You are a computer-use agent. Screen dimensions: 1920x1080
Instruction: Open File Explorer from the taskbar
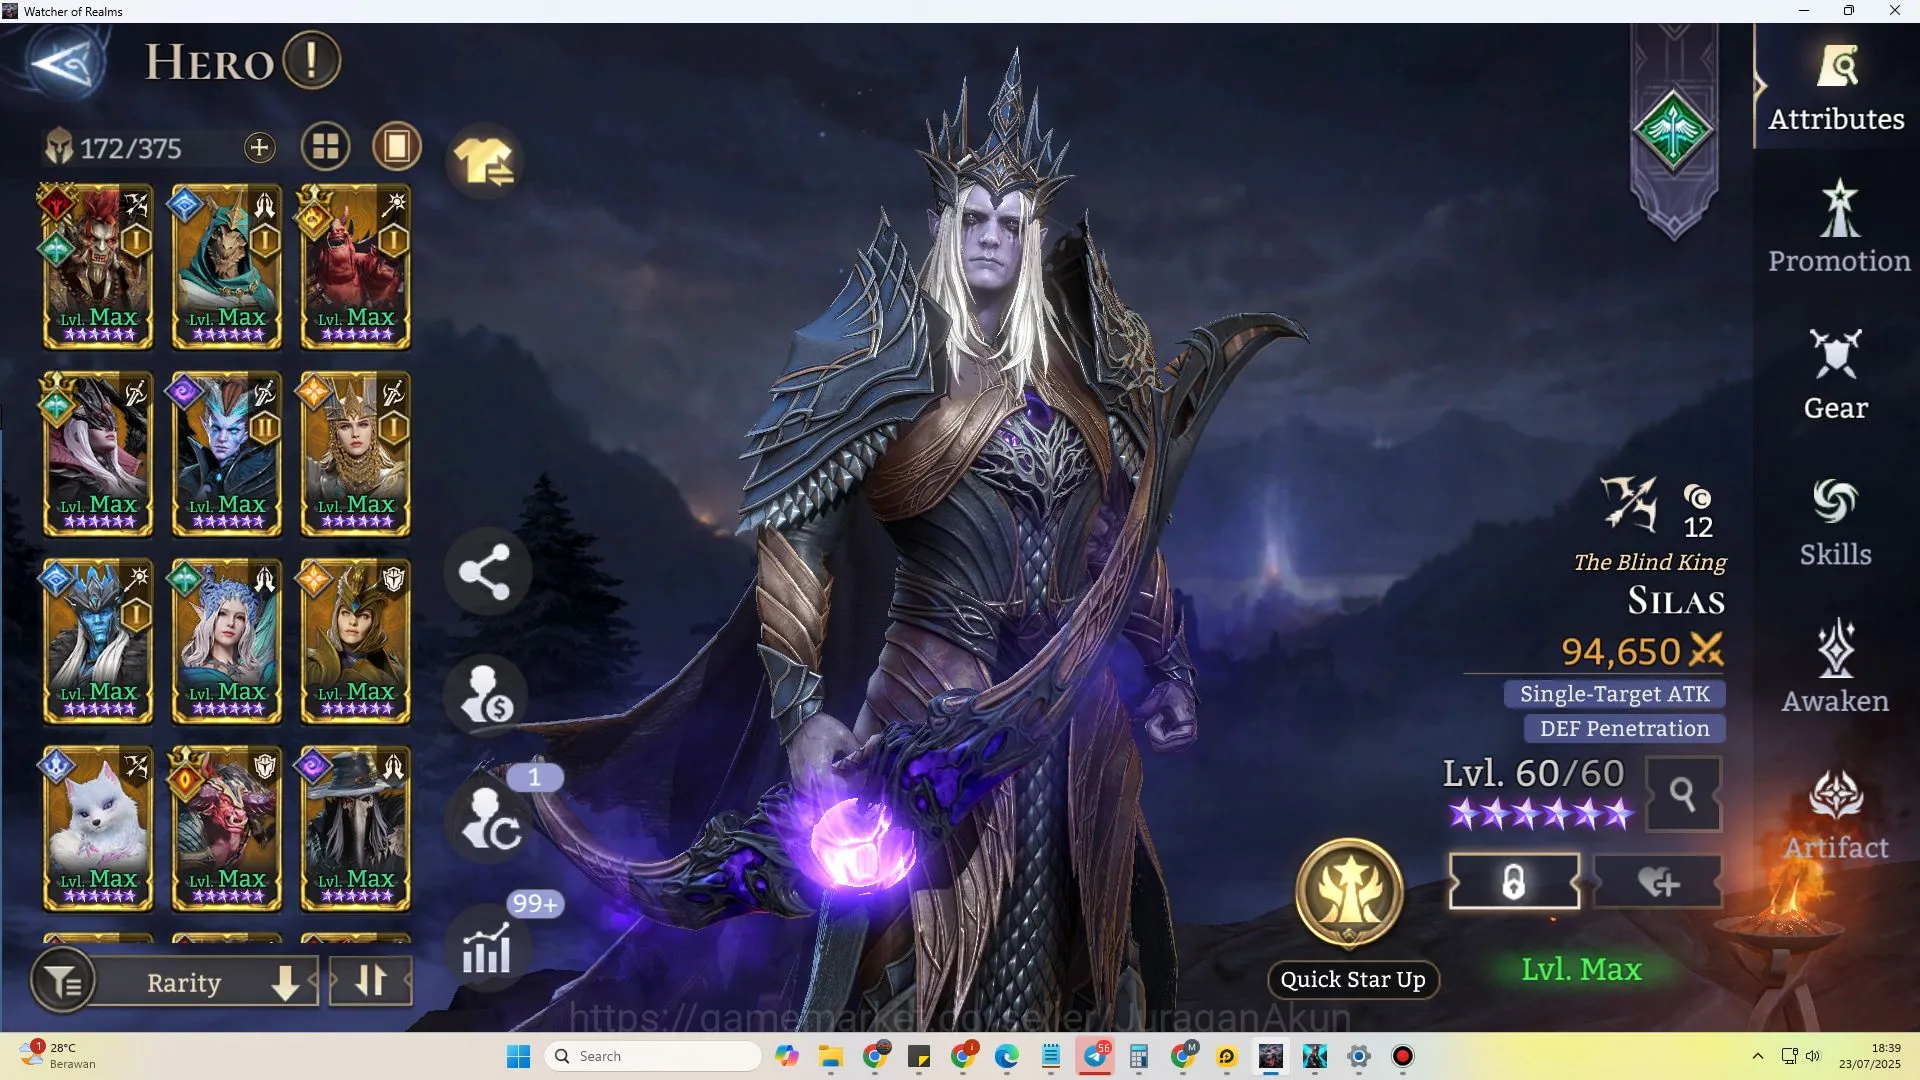[831, 1056]
